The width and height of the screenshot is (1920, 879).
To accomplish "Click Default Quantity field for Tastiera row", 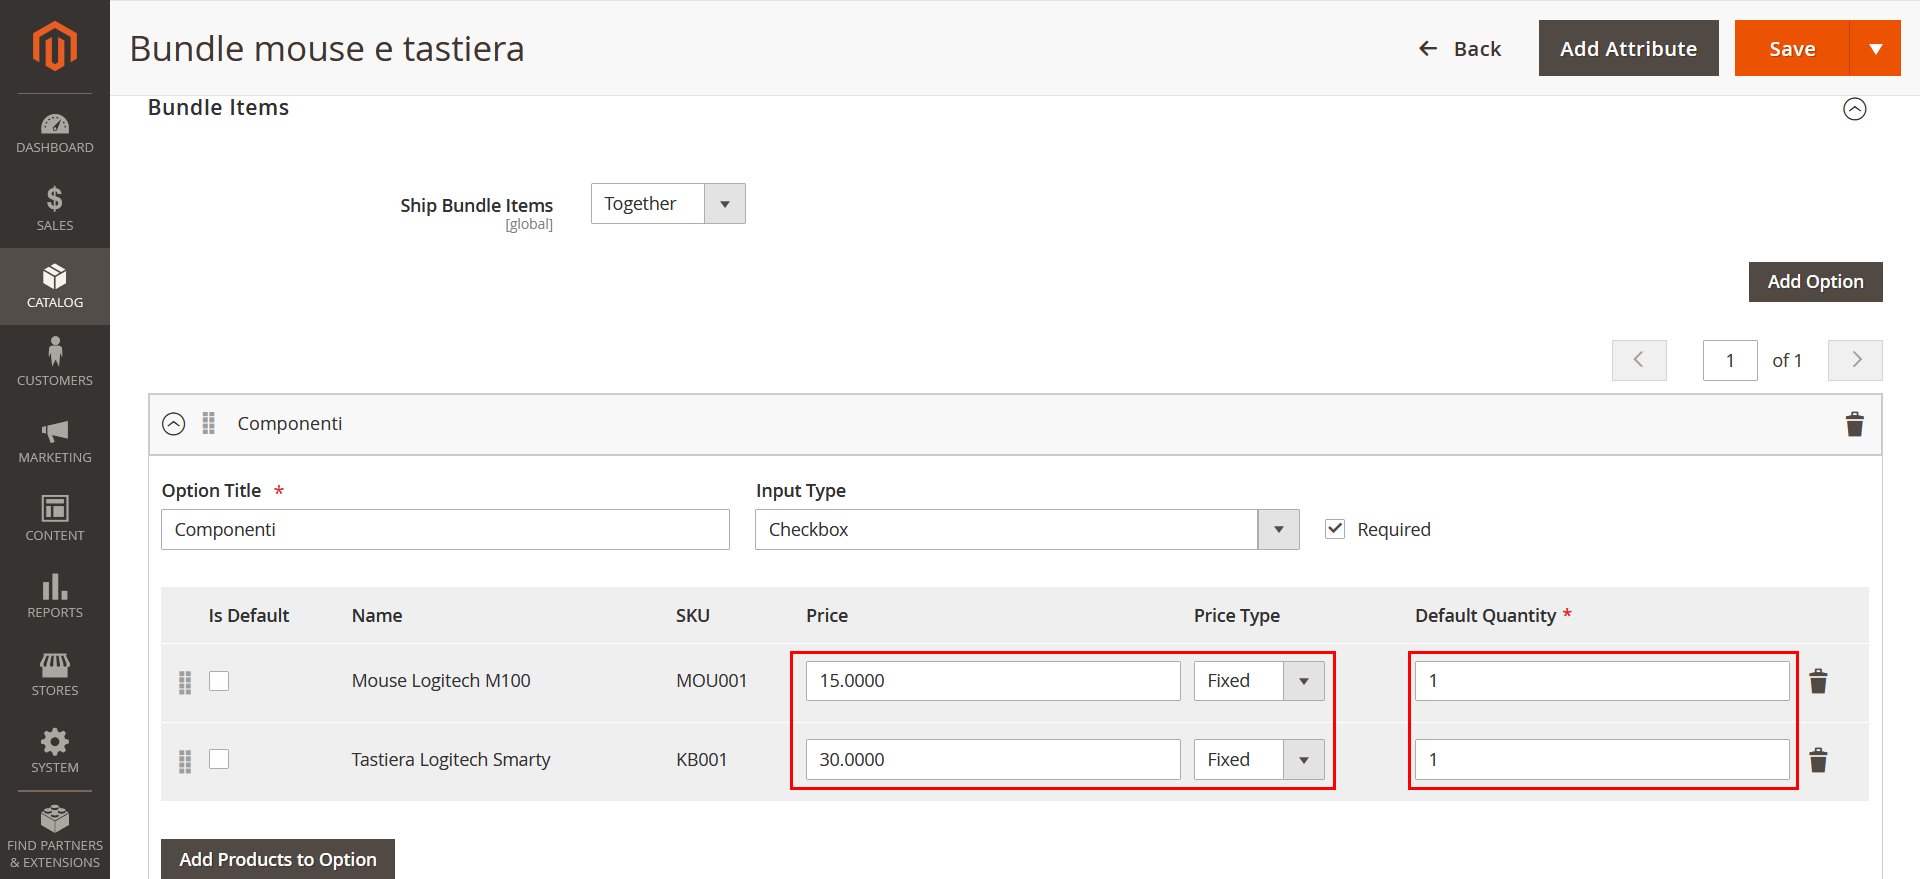I will (x=1602, y=760).
